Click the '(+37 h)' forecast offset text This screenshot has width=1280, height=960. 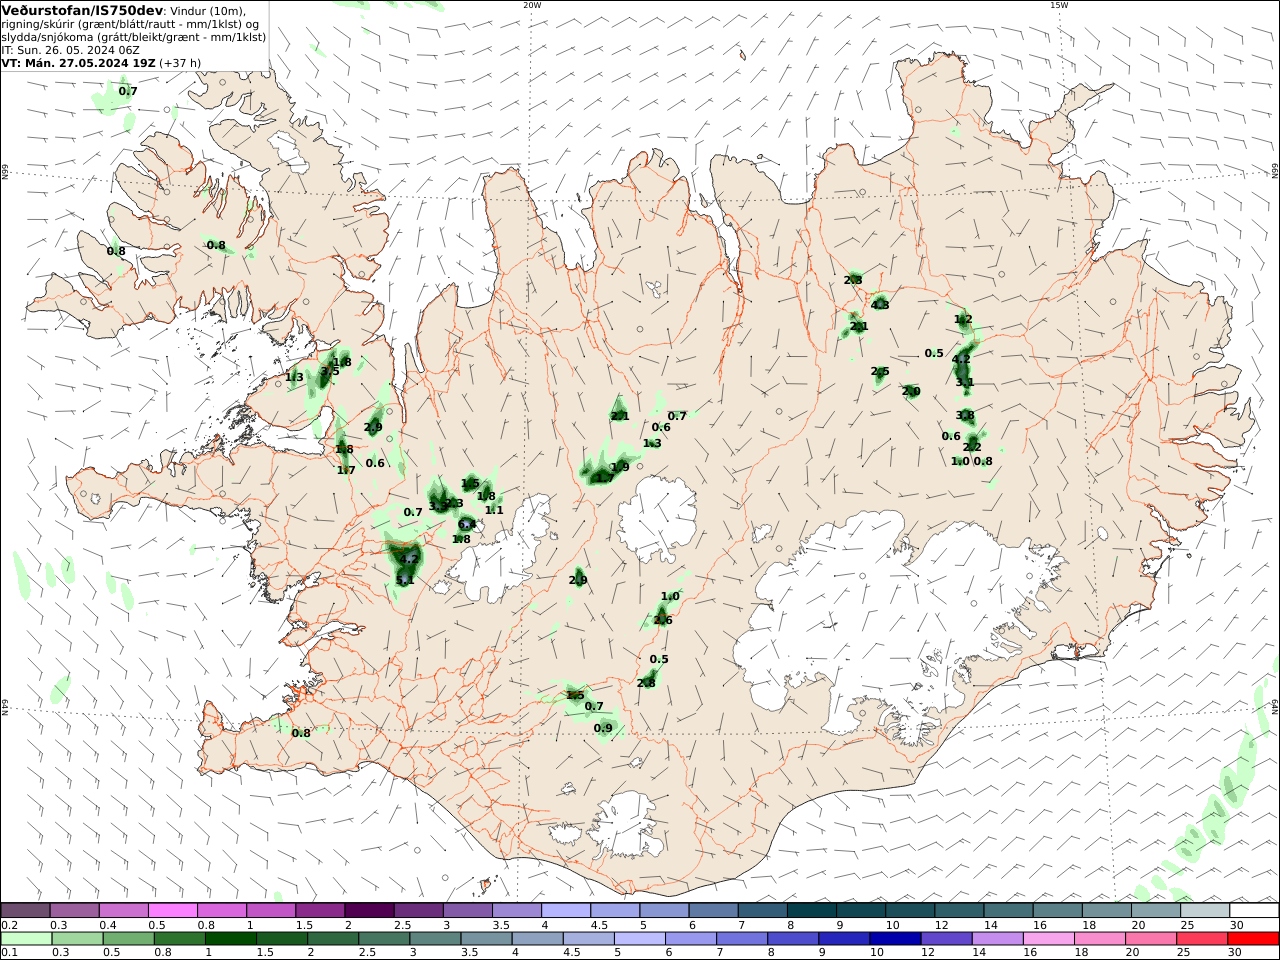180,62
